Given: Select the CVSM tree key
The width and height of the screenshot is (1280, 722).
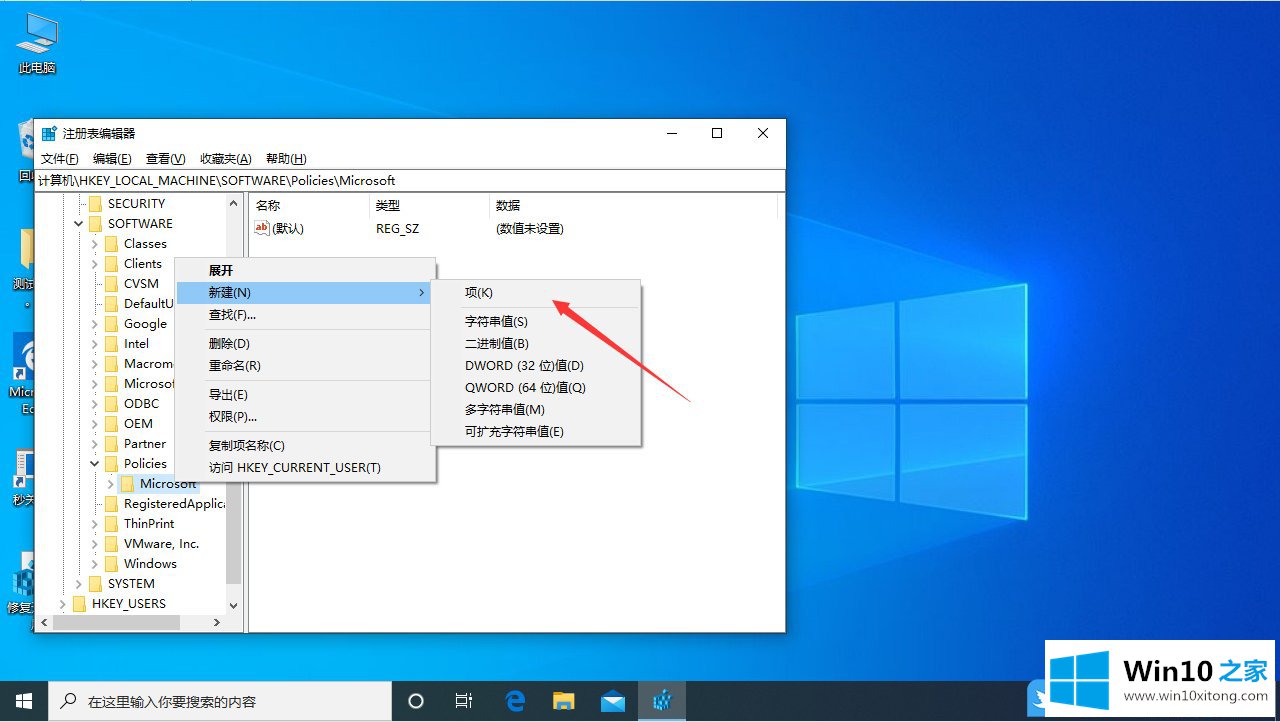Looking at the screenshot, I should 141,283.
